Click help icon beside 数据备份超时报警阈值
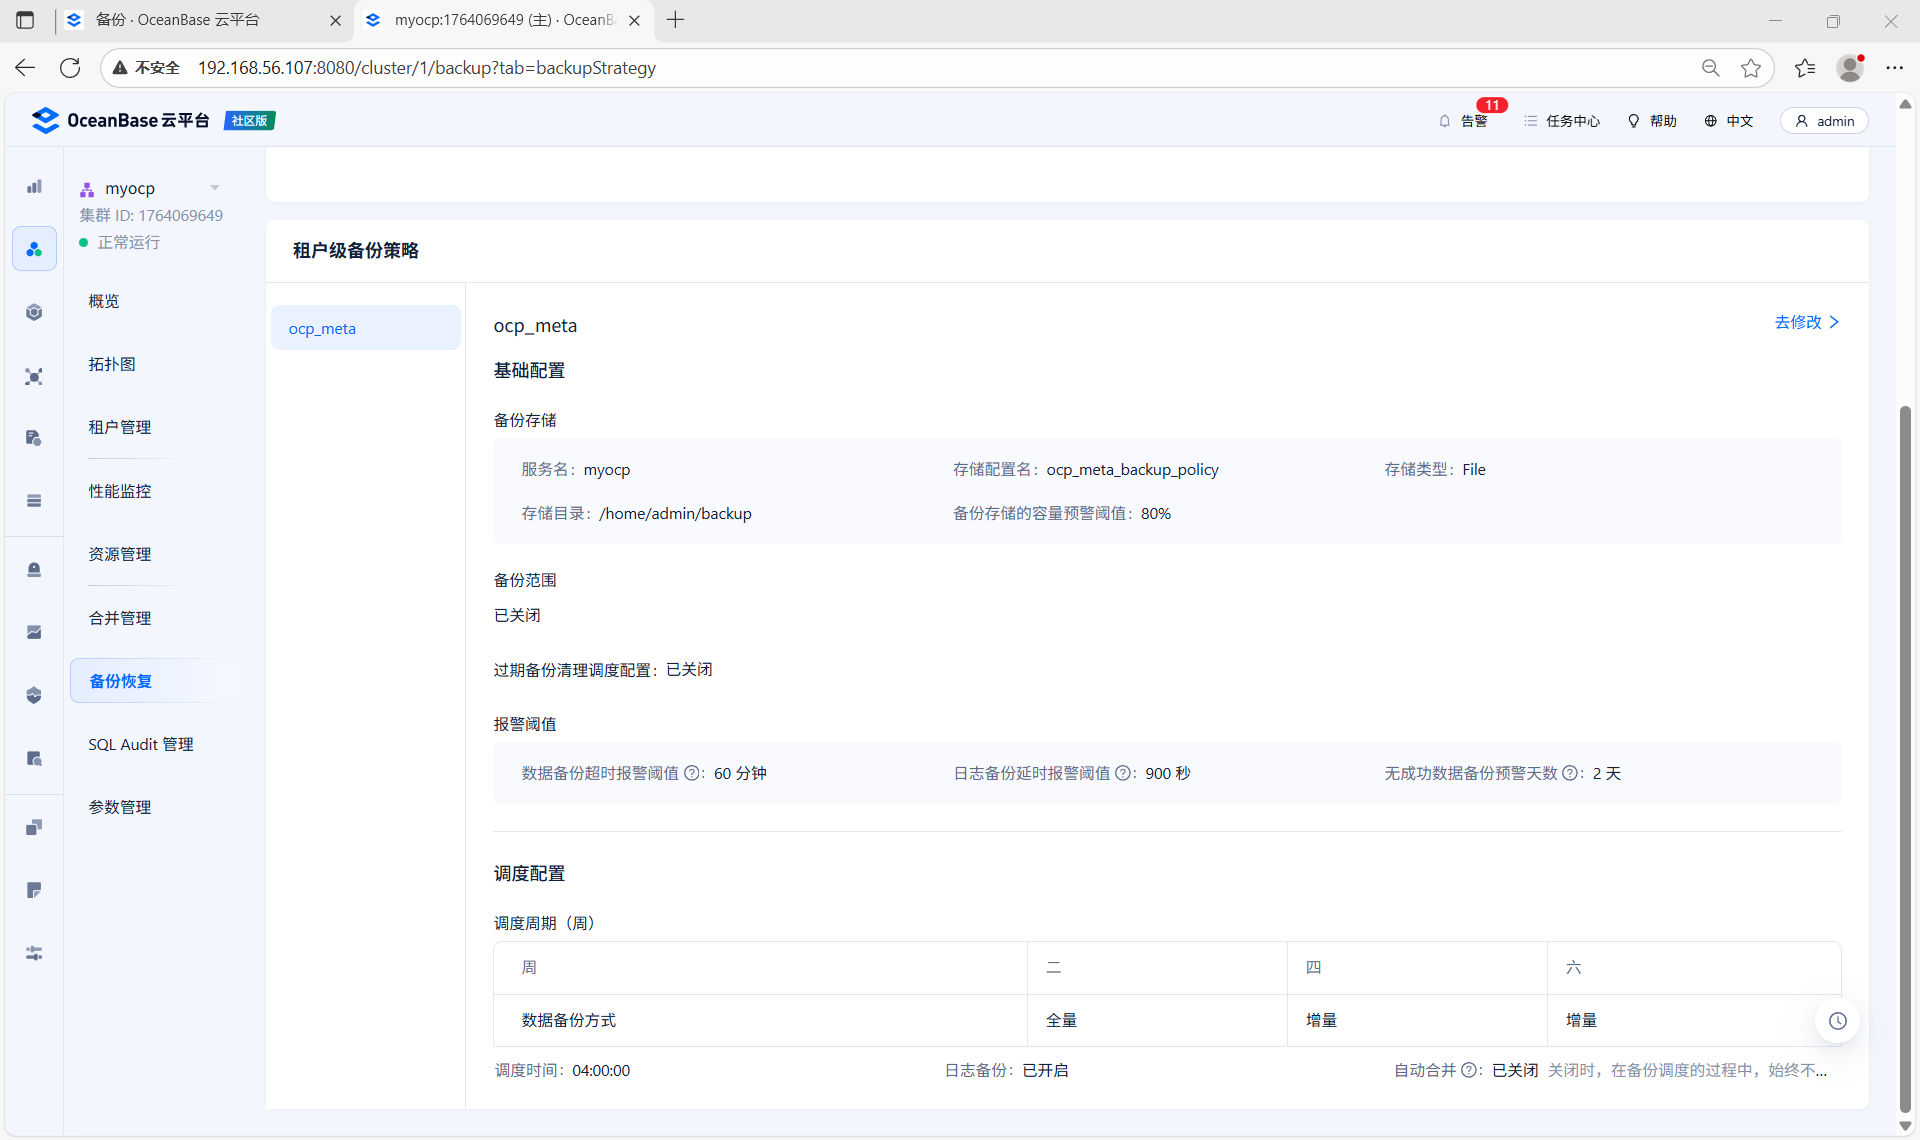The image size is (1920, 1140). pyautogui.click(x=692, y=773)
